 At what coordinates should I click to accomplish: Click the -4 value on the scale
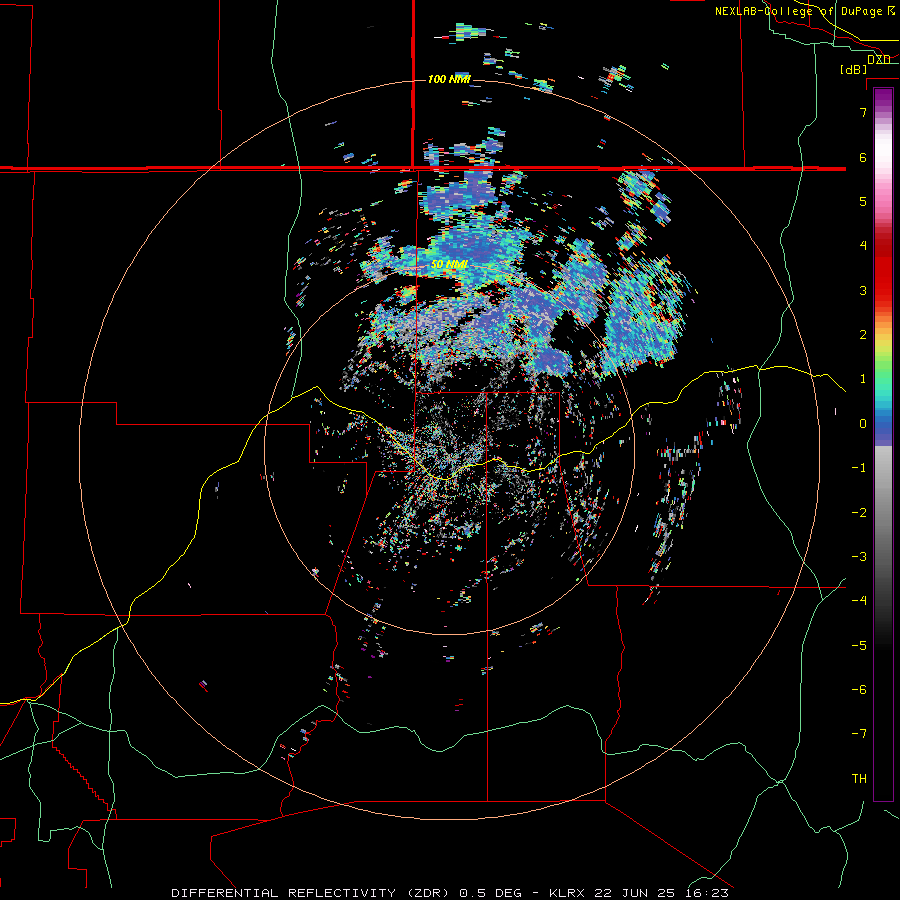859,601
